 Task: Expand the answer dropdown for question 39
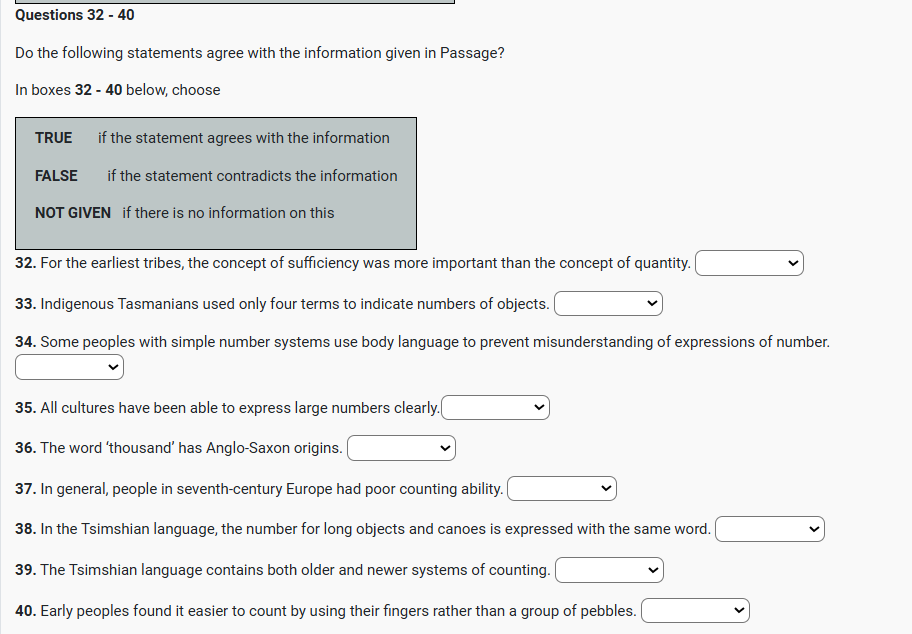point(609,570)
